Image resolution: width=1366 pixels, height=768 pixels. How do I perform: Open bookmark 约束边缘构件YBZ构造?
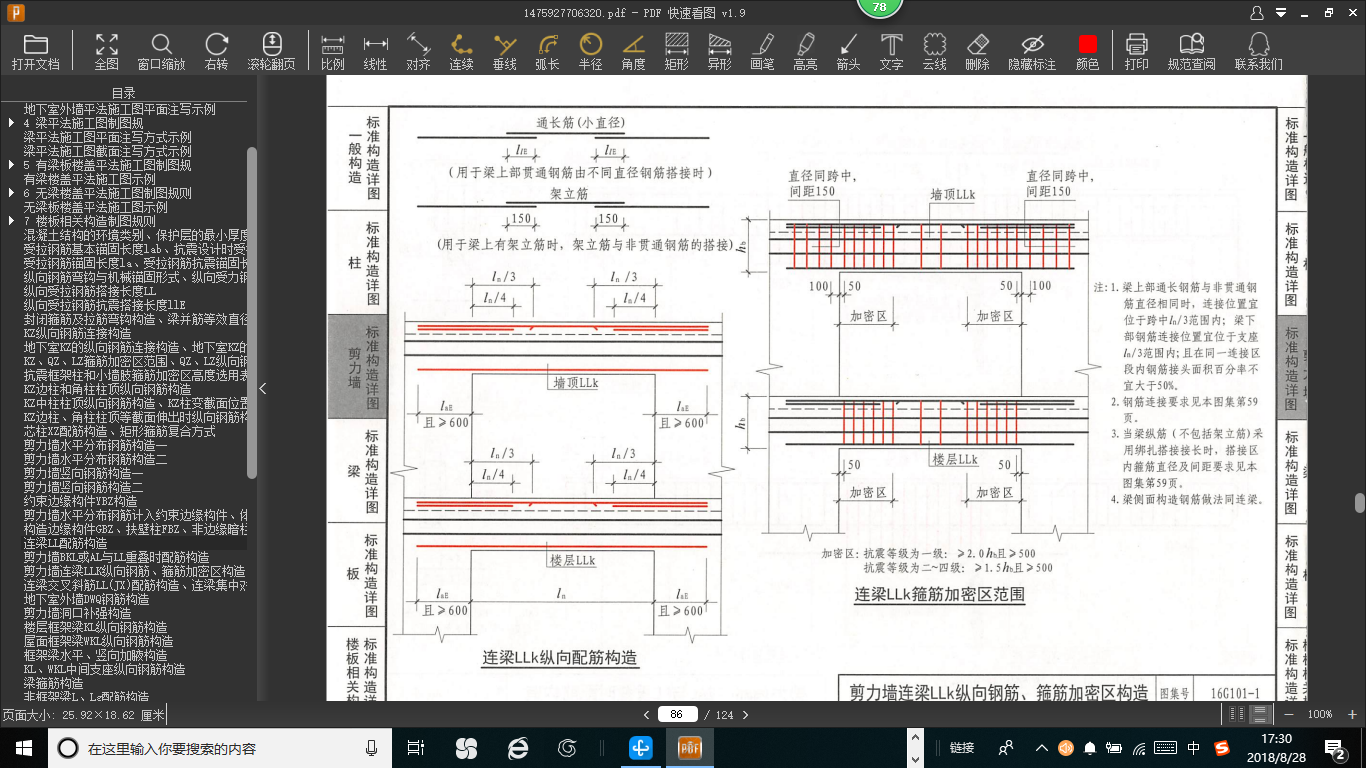[x=81, y=501]
